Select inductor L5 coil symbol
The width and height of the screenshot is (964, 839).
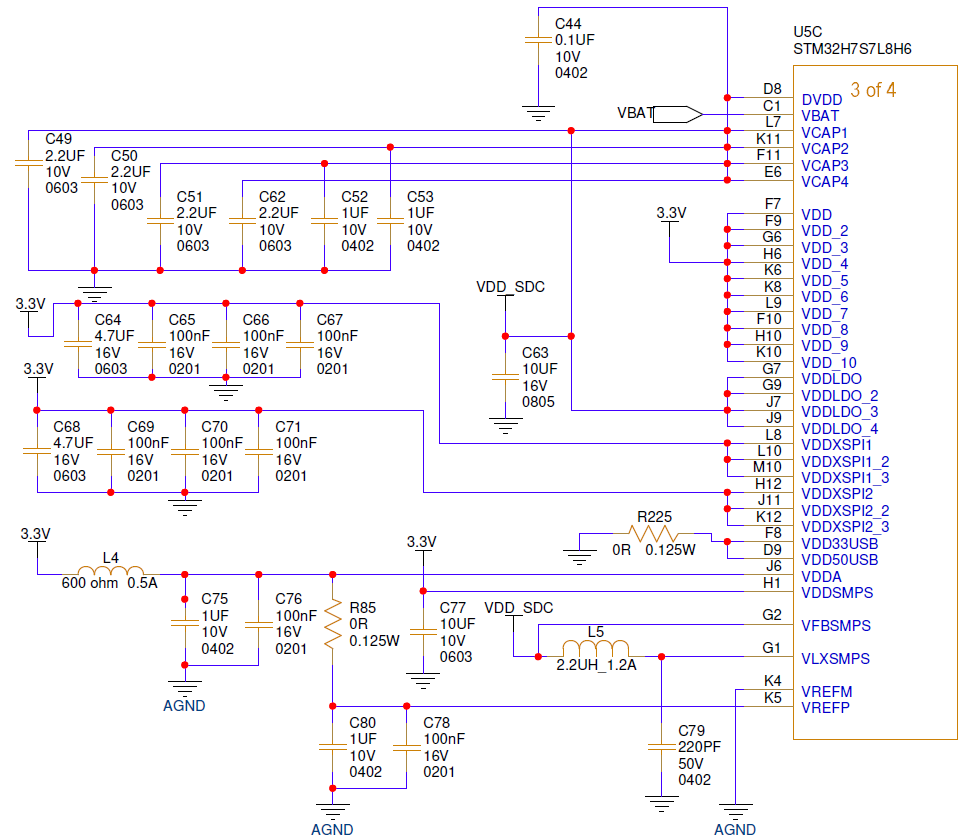[596, 649]
